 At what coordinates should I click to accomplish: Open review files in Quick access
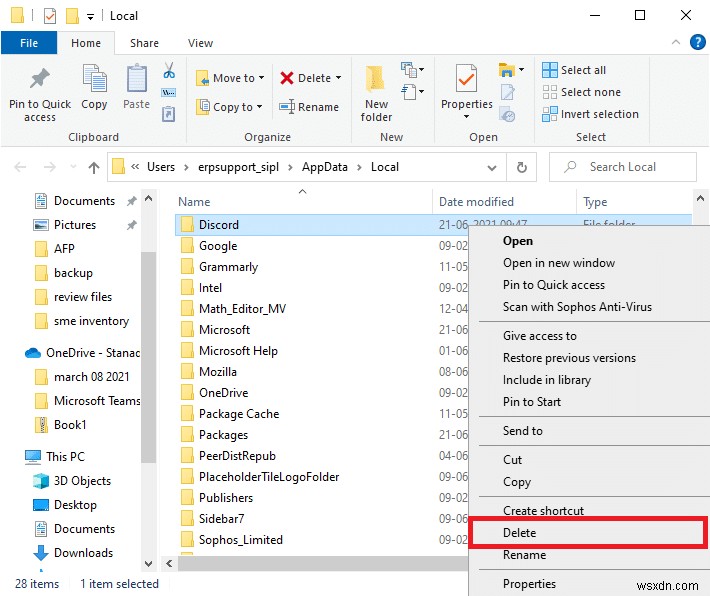point(73,297)
